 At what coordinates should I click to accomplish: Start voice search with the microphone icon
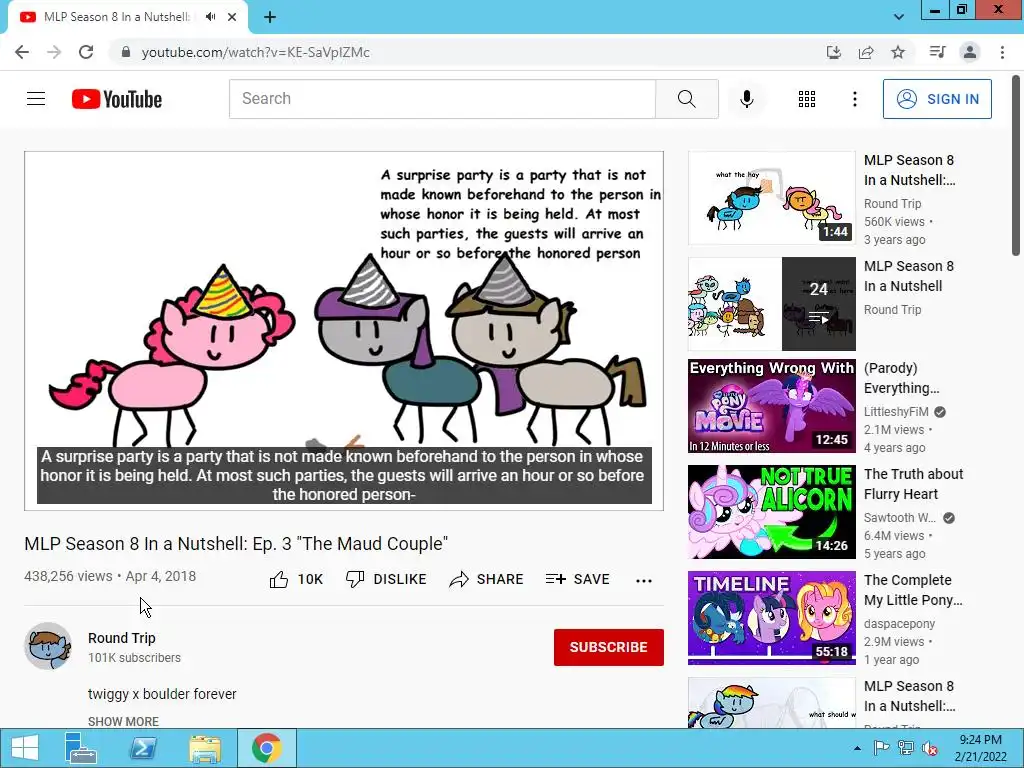746,99
